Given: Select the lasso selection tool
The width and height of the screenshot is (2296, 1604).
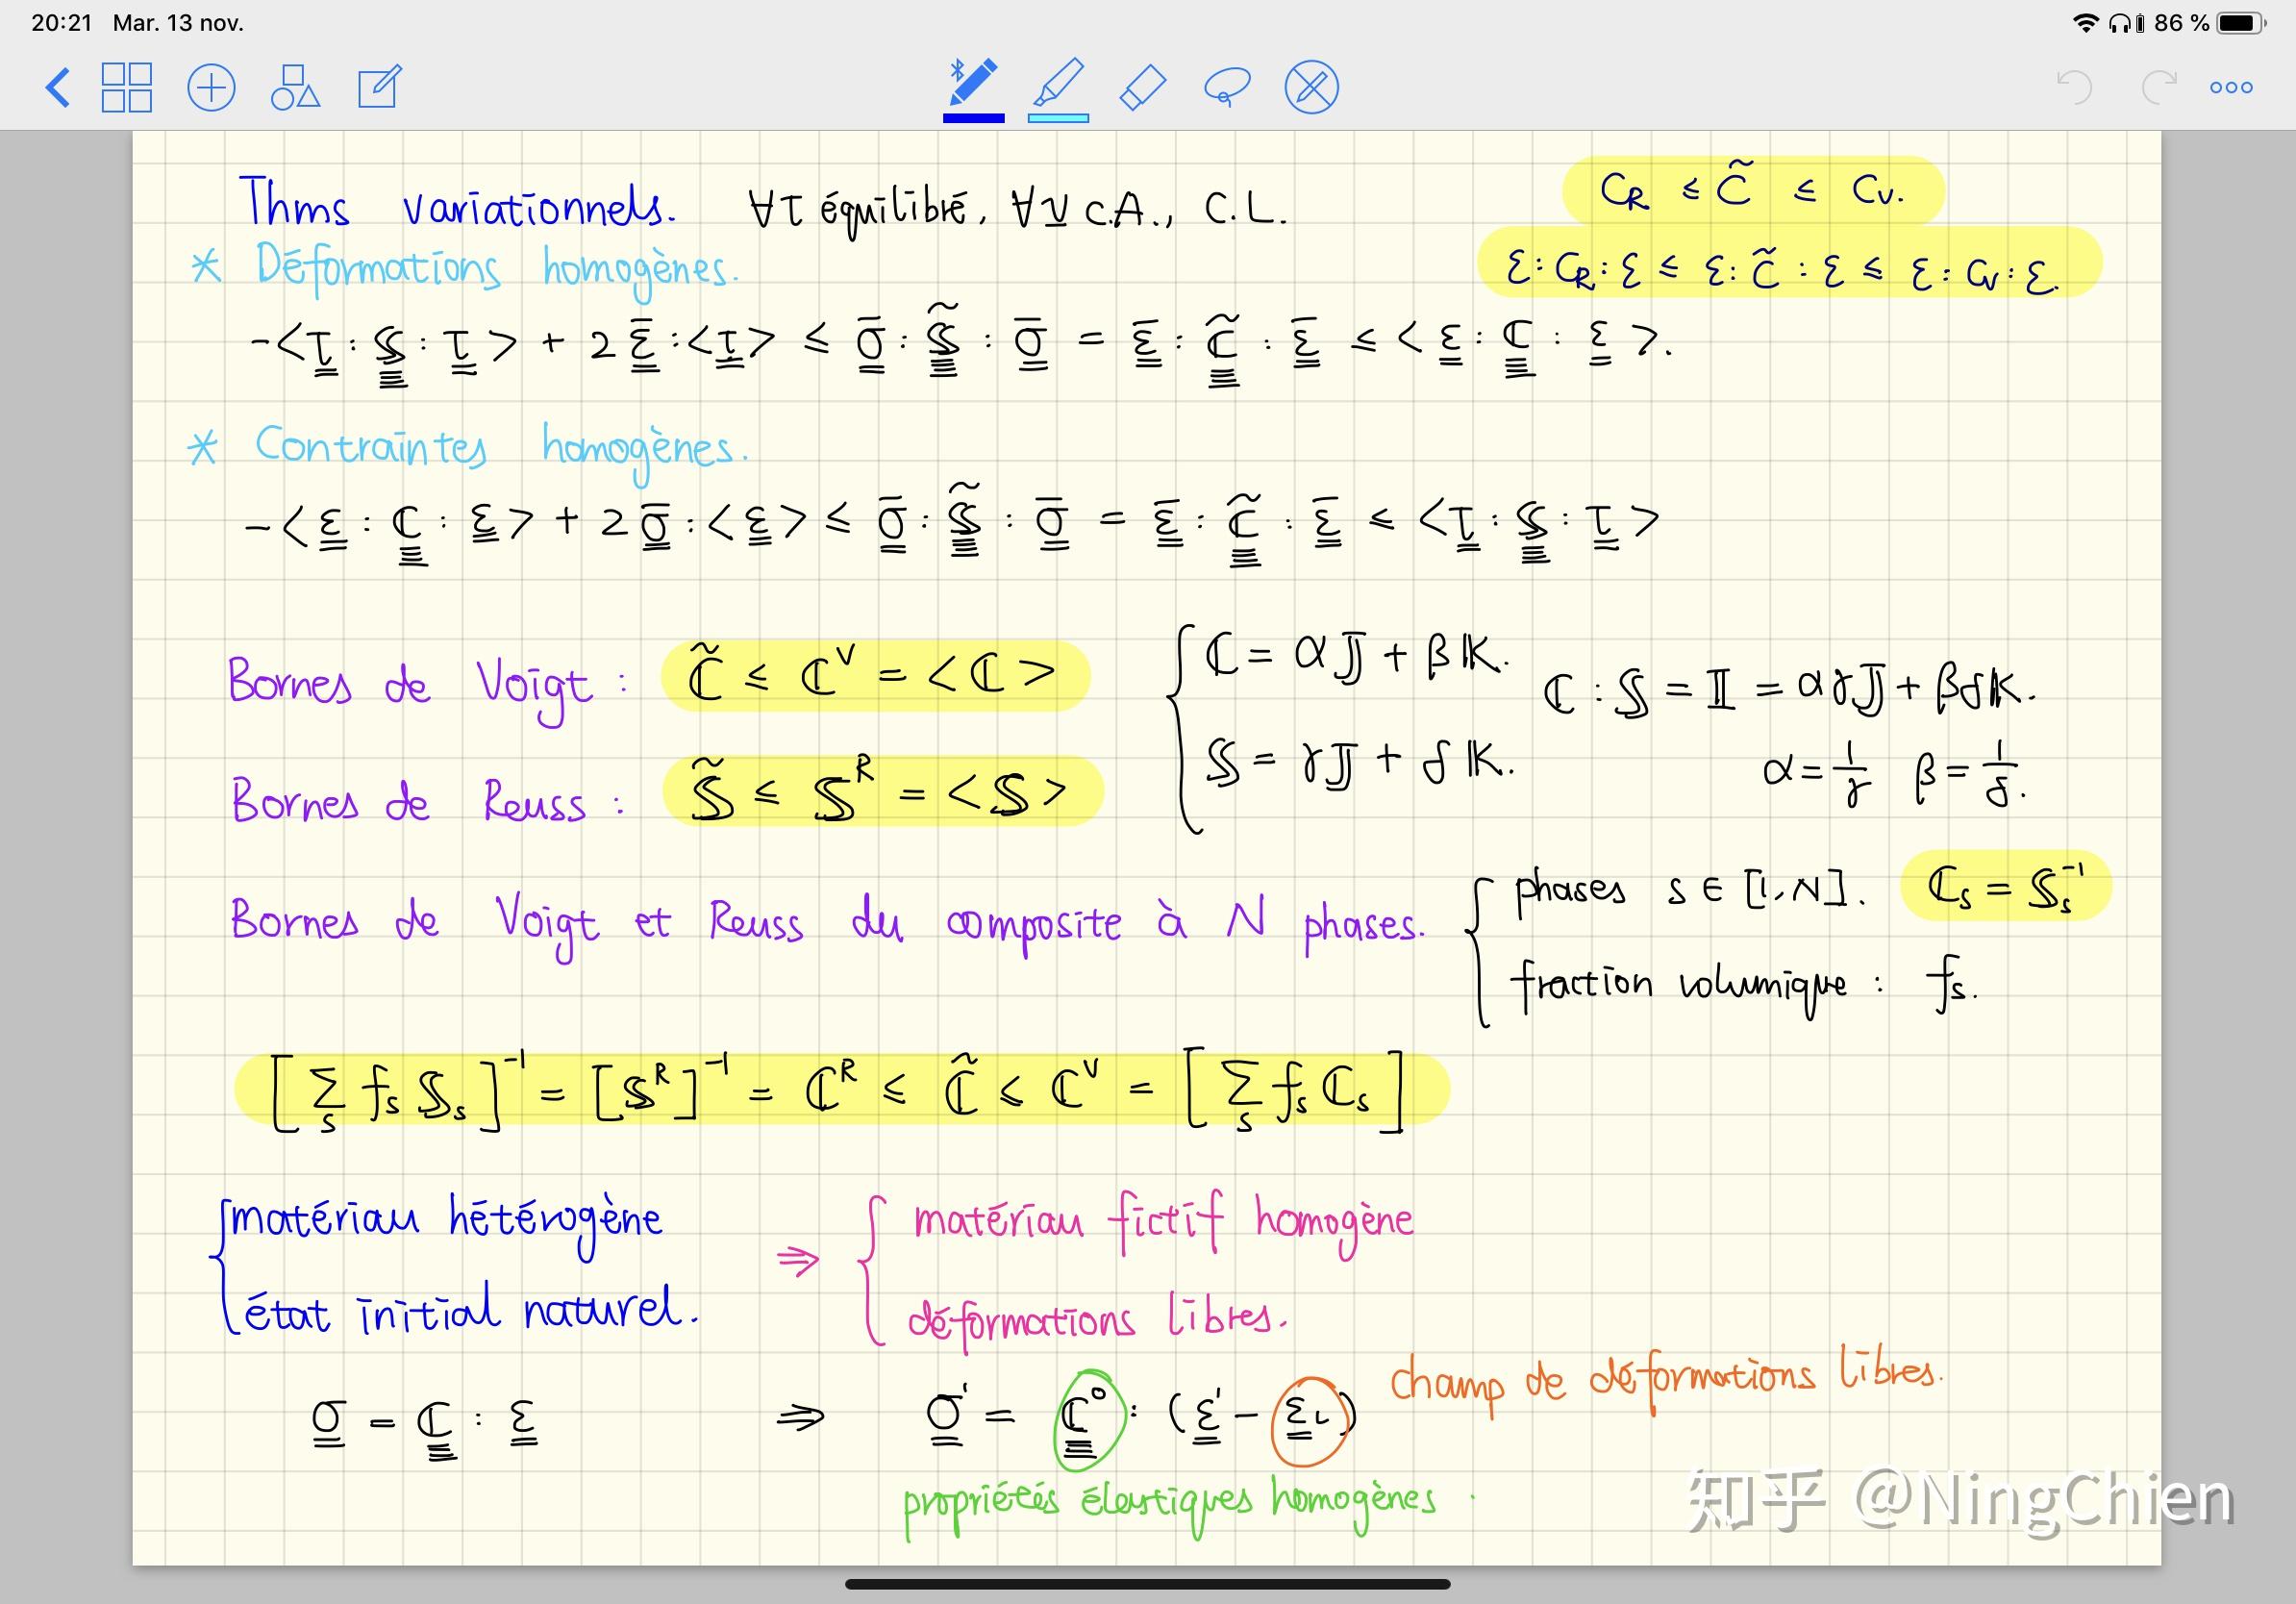Looking at the screenshot, I should (1227, 87).
